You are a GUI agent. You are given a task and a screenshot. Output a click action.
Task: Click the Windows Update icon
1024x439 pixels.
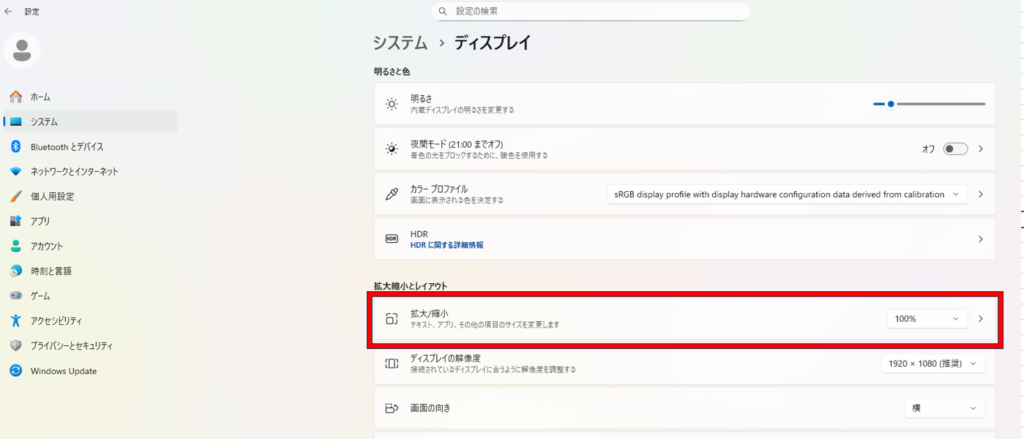tap(15, 370)
